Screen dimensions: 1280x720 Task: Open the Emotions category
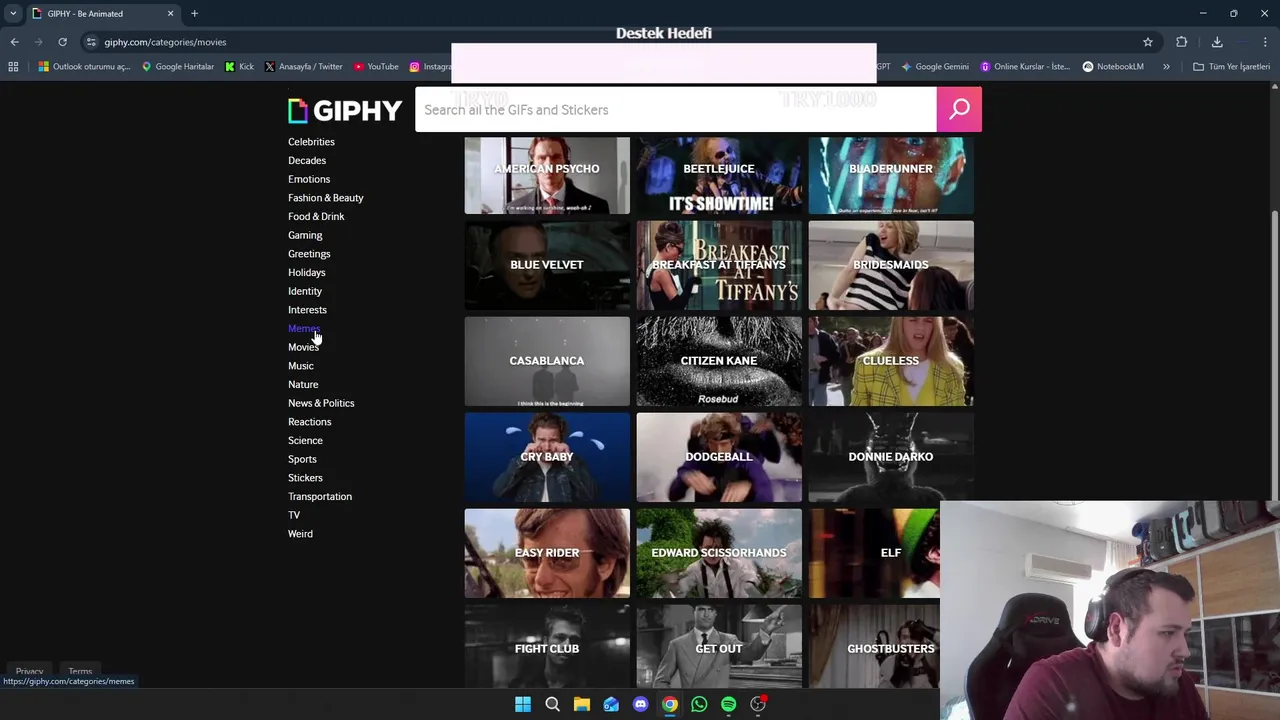click(x=309, y=179)
